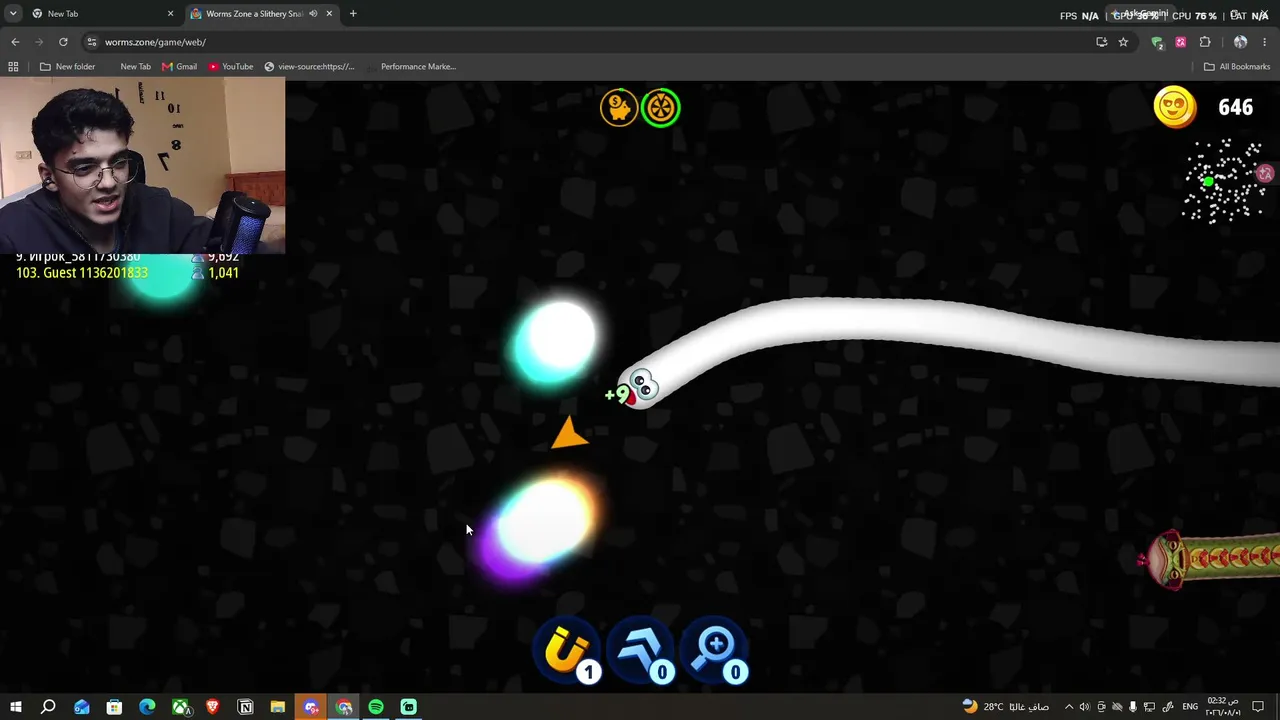Open the Brave browser from the taskbar

point(212,707)
